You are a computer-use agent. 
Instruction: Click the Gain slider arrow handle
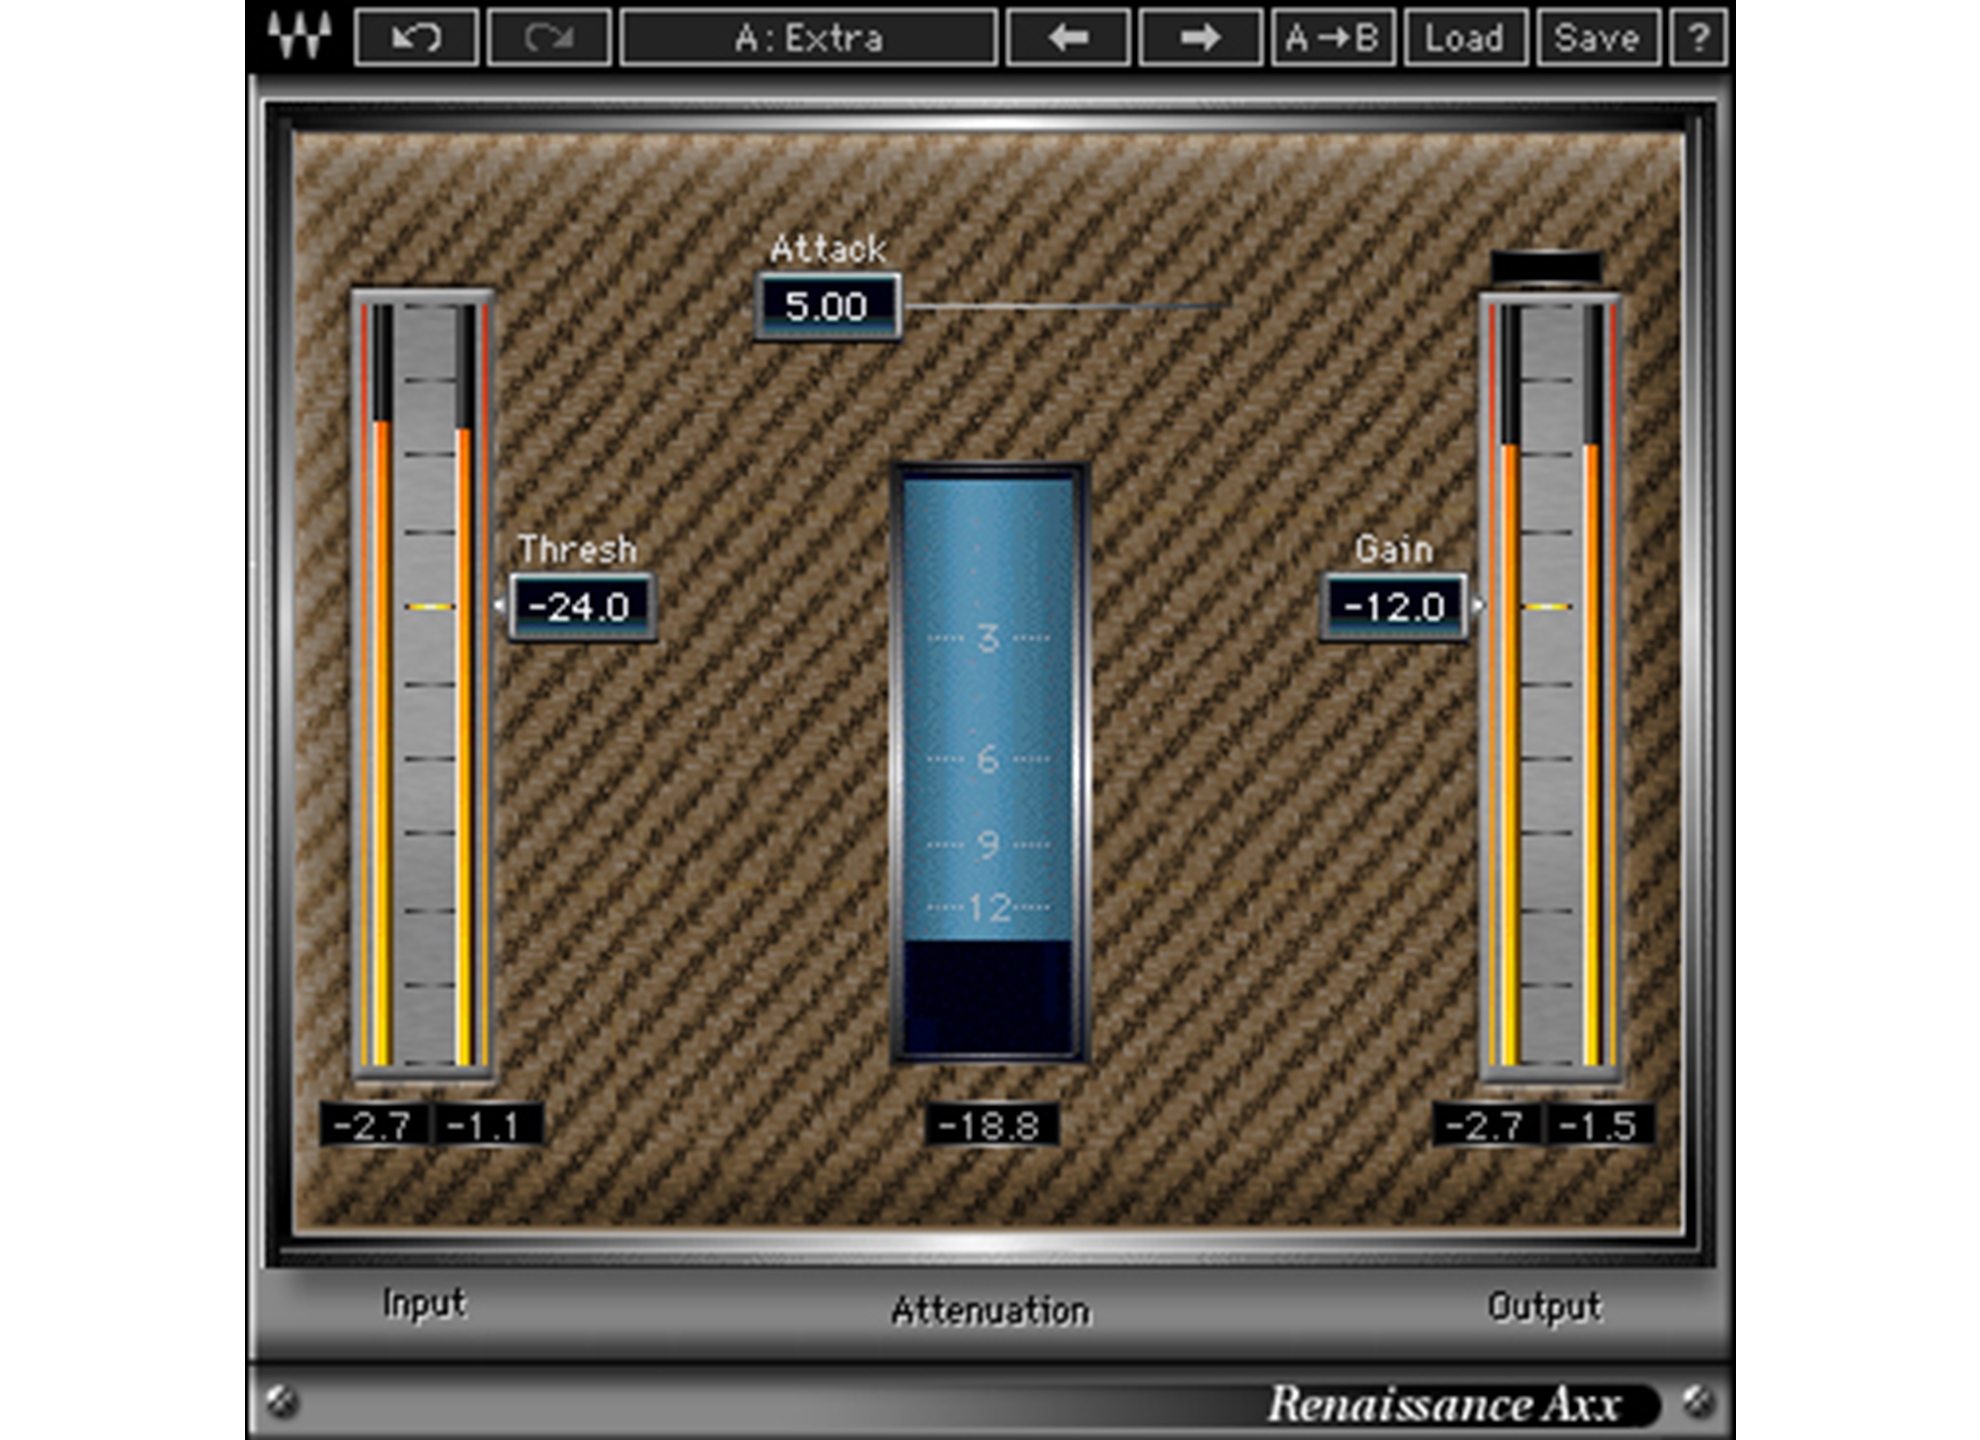tap(1477, 606)
